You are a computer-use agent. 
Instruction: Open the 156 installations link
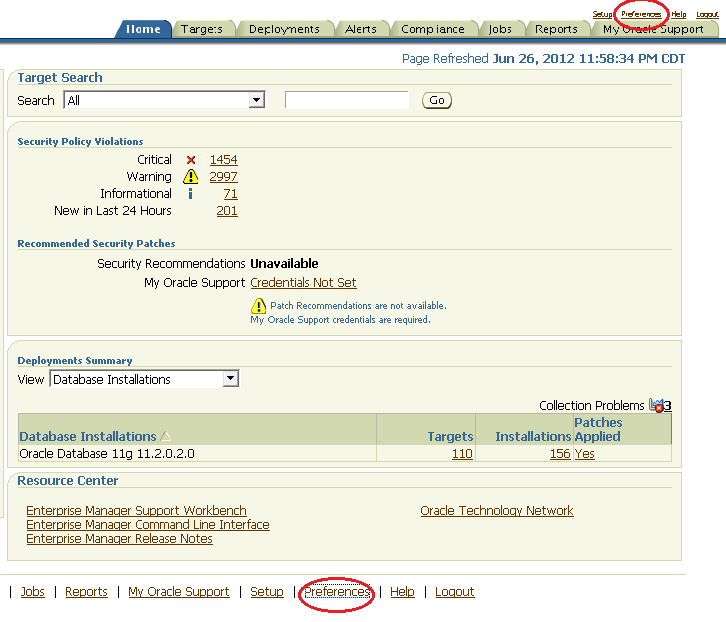pos(560,454)
